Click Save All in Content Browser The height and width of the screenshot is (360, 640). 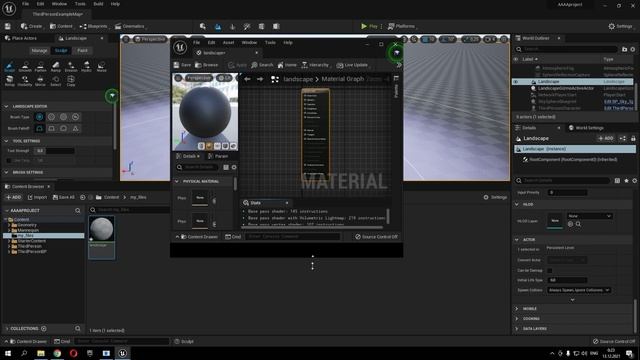(64, 198)
